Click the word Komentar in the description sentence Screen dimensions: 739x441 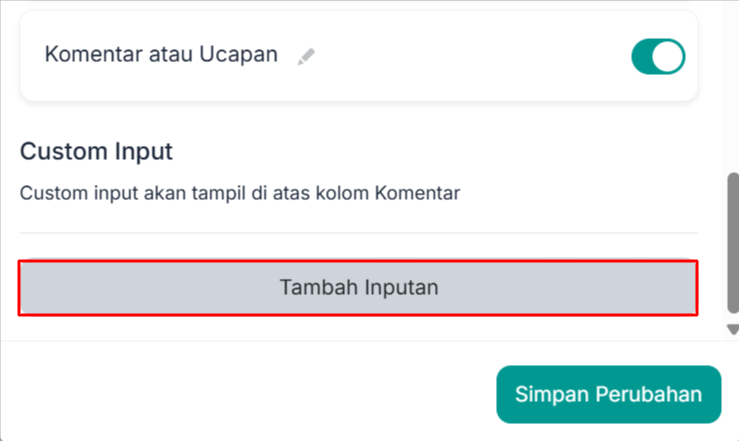click(x=417, y=193)
